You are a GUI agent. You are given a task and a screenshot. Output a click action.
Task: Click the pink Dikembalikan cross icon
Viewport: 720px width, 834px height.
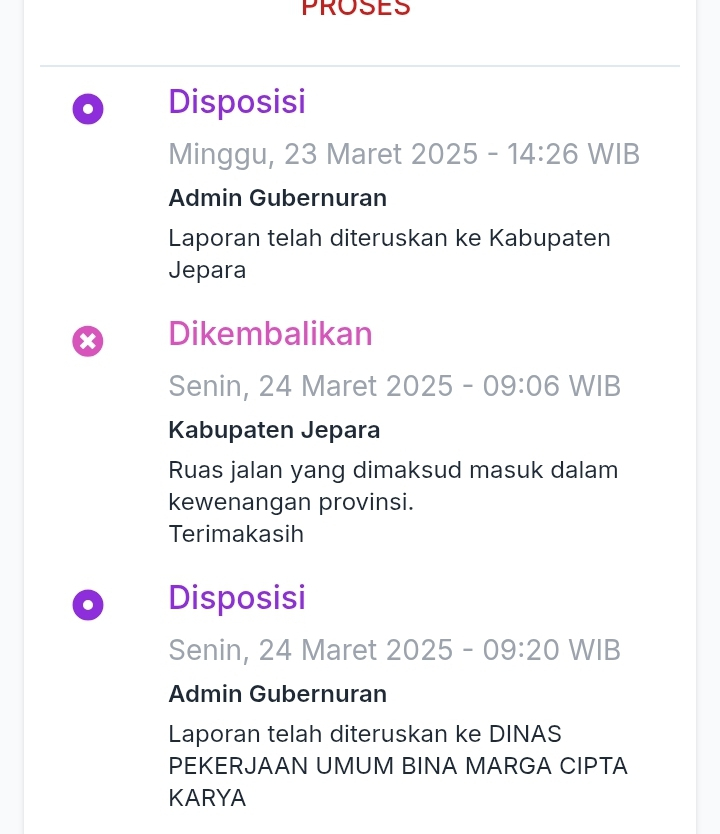point(88,341)
